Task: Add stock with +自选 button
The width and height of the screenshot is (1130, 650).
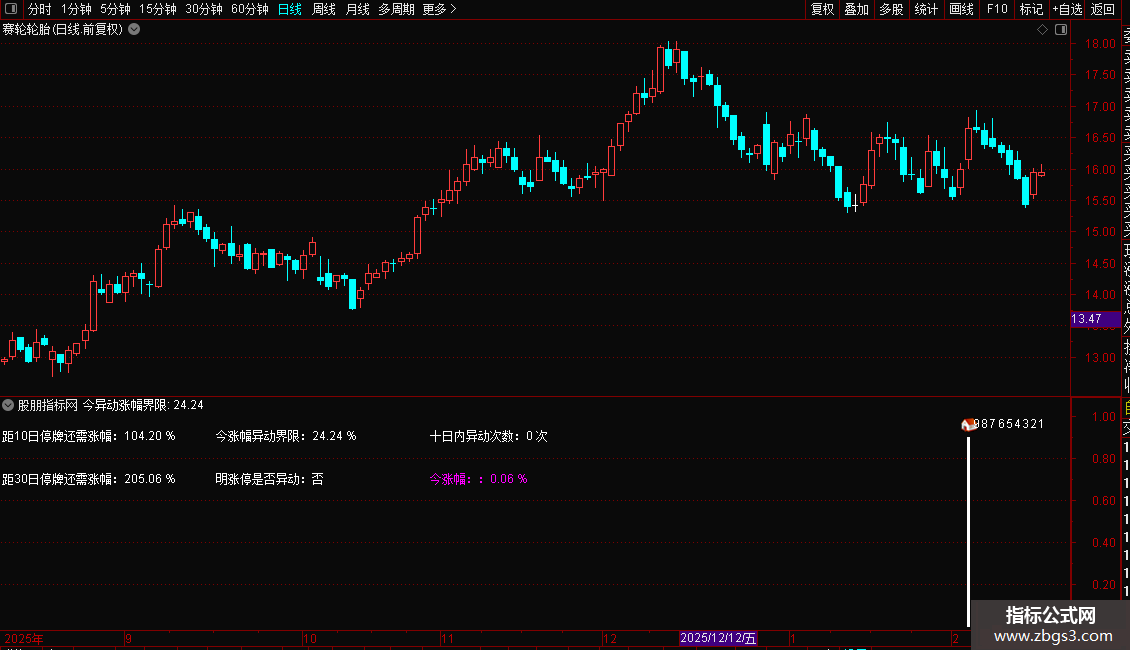Action: tap(1067, 9)
